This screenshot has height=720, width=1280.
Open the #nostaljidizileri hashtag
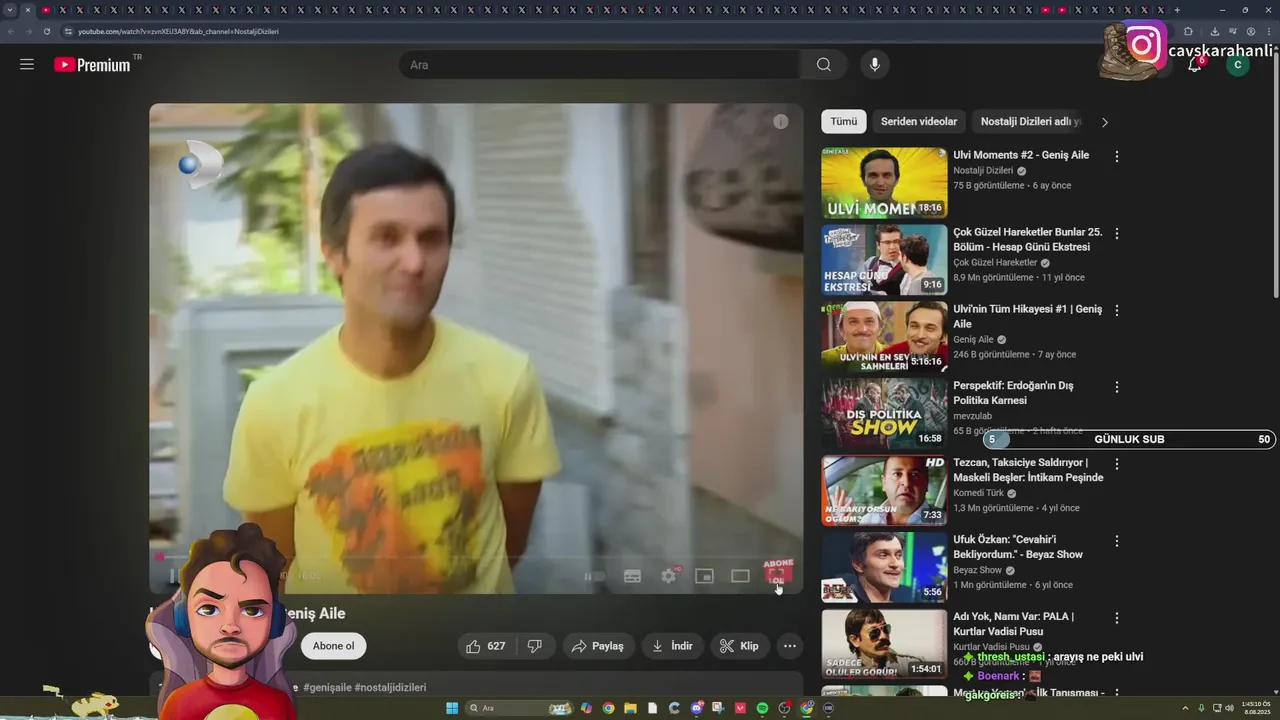(x=390, y=688)
